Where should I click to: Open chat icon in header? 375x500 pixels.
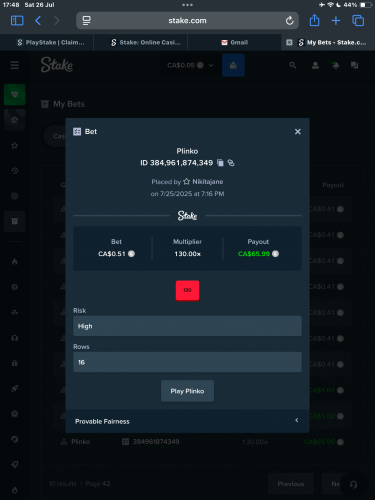click(354, 65)
